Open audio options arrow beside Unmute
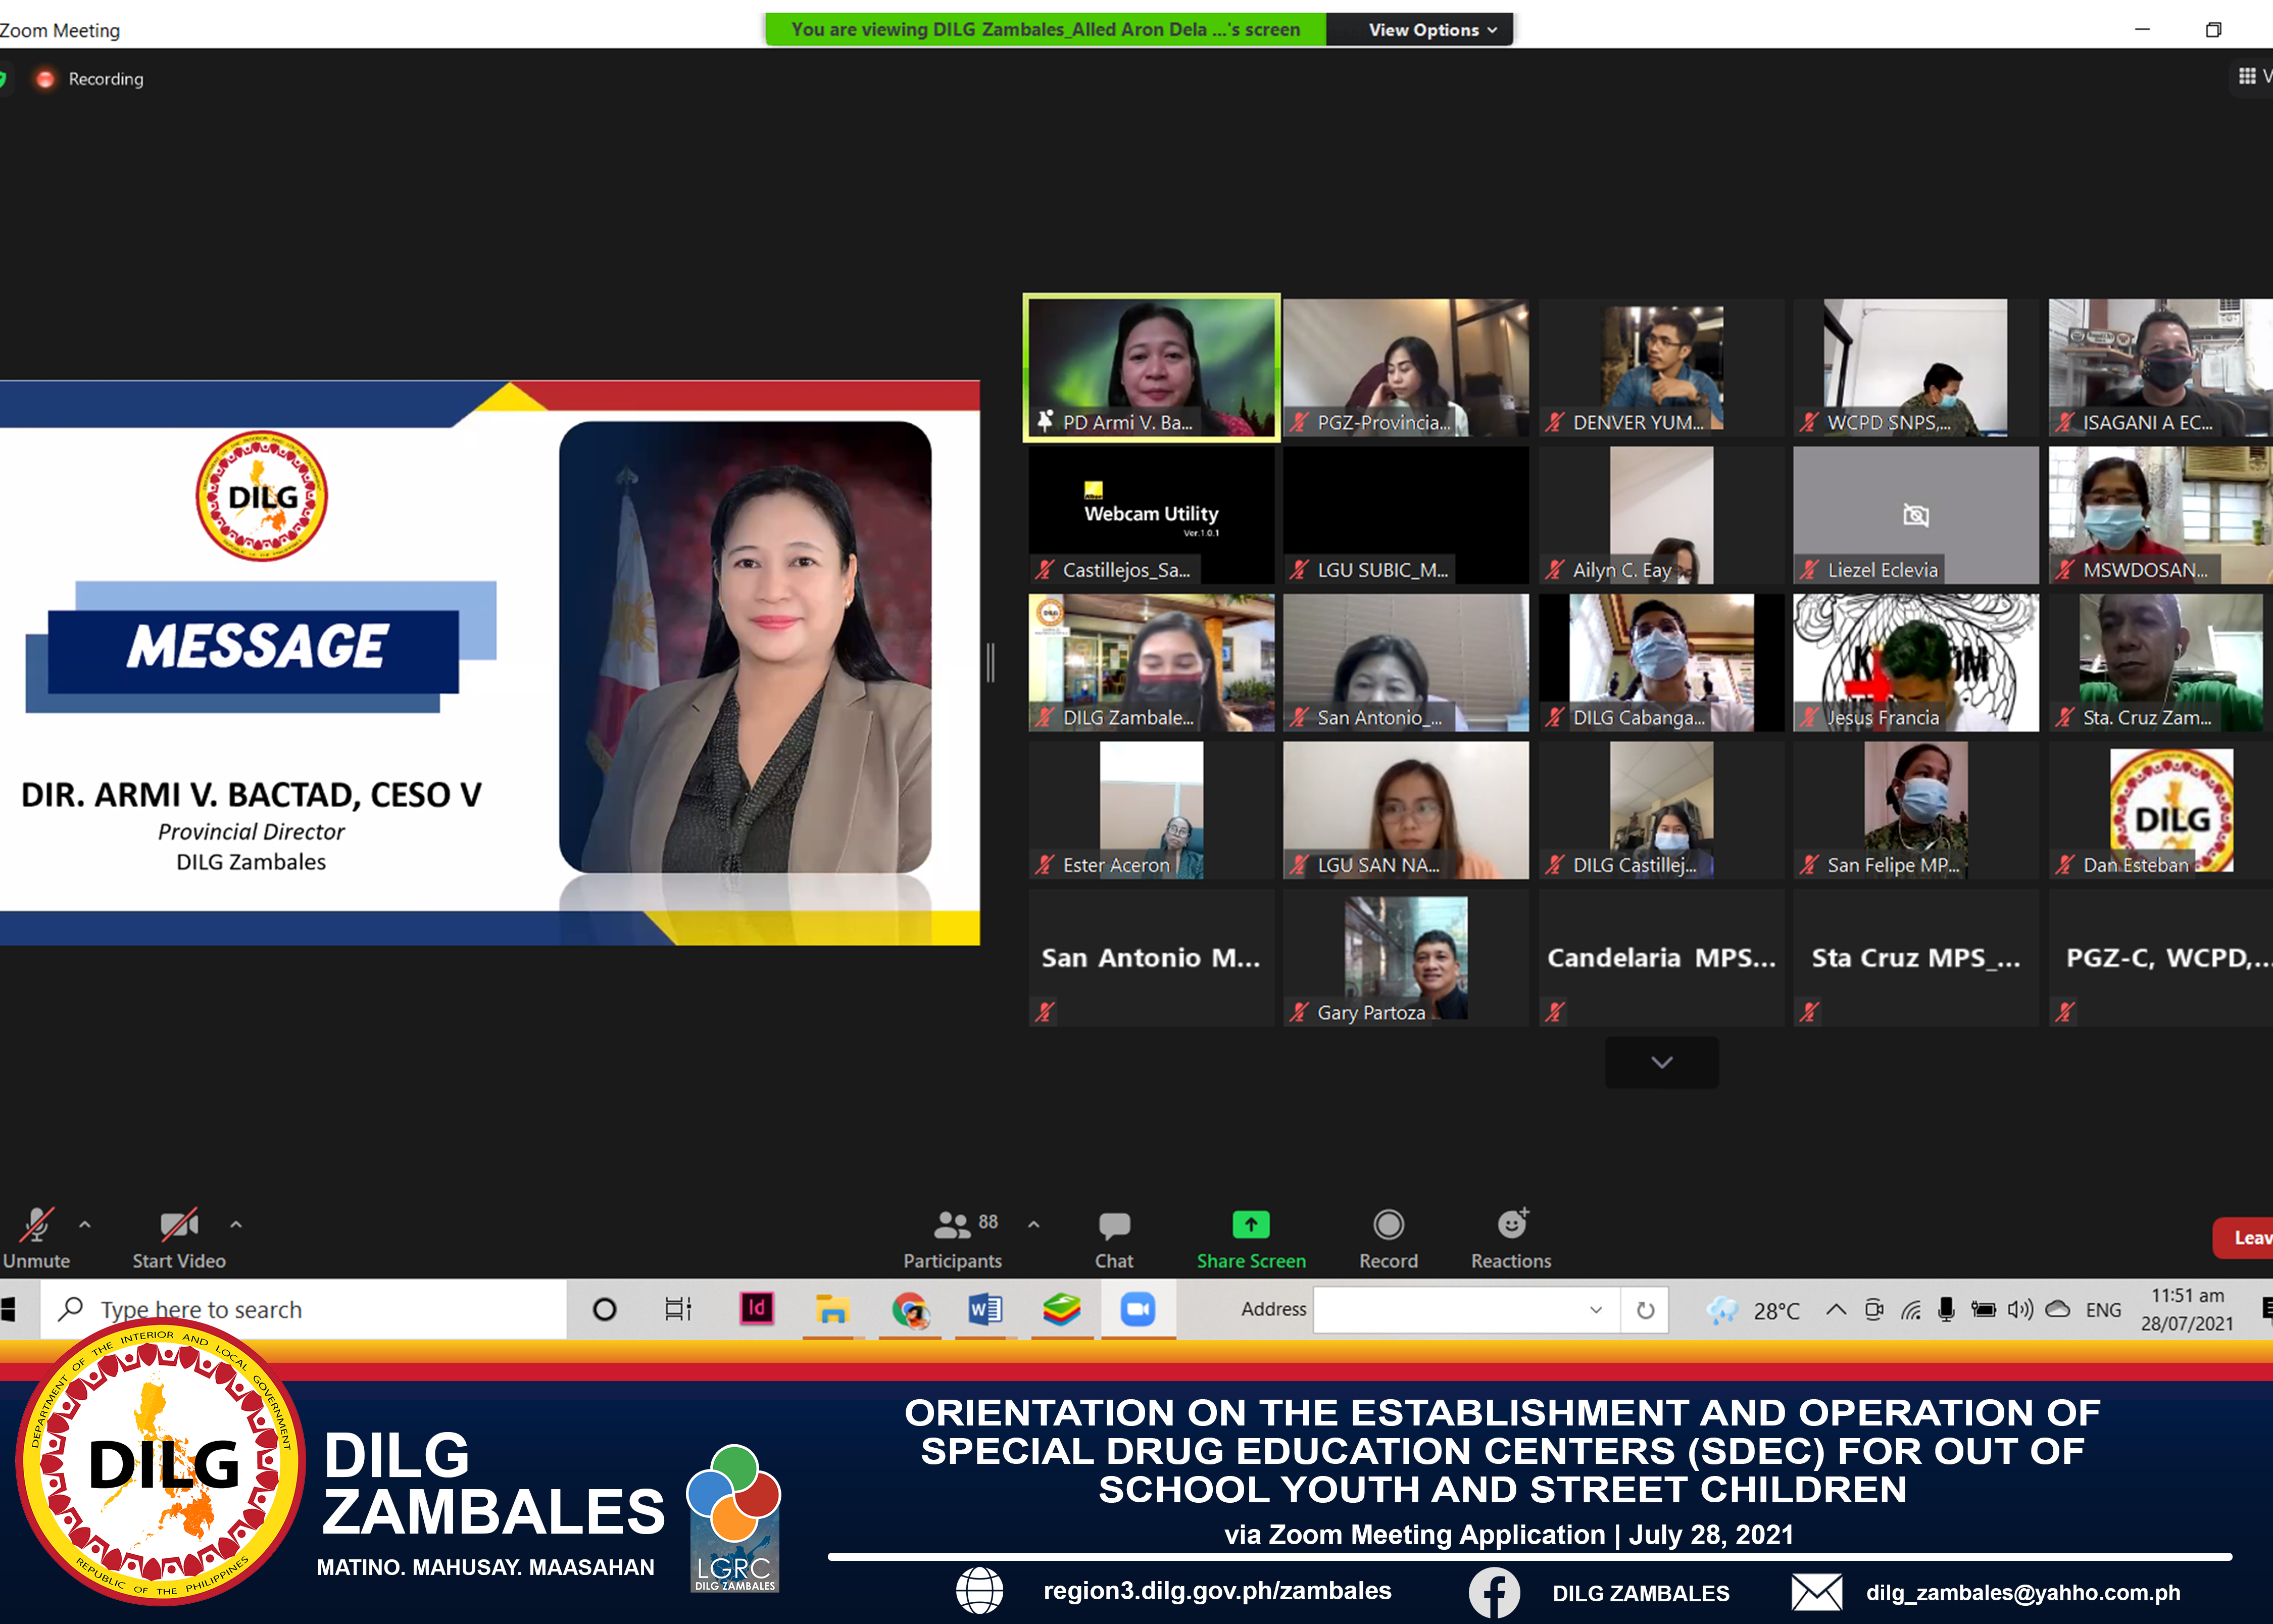2273x1624 pixels. (x=85, y=1224)
